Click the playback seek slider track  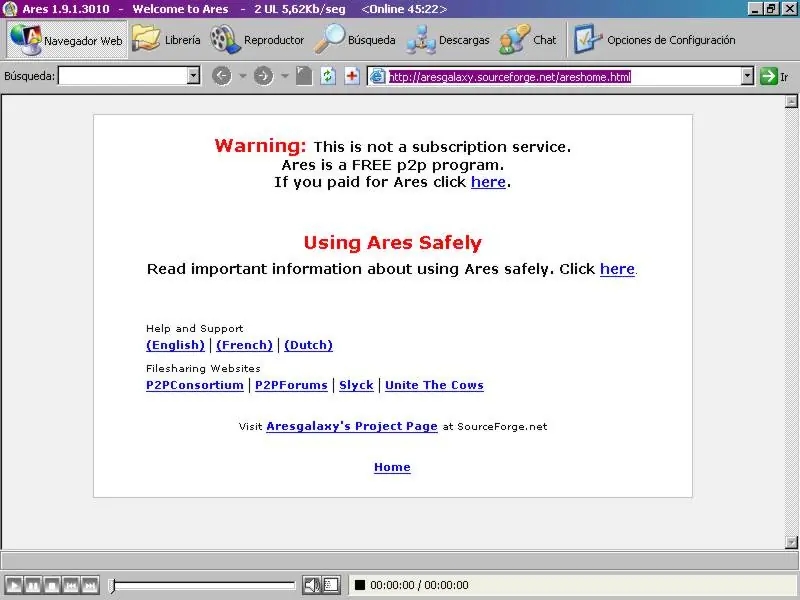204,585
